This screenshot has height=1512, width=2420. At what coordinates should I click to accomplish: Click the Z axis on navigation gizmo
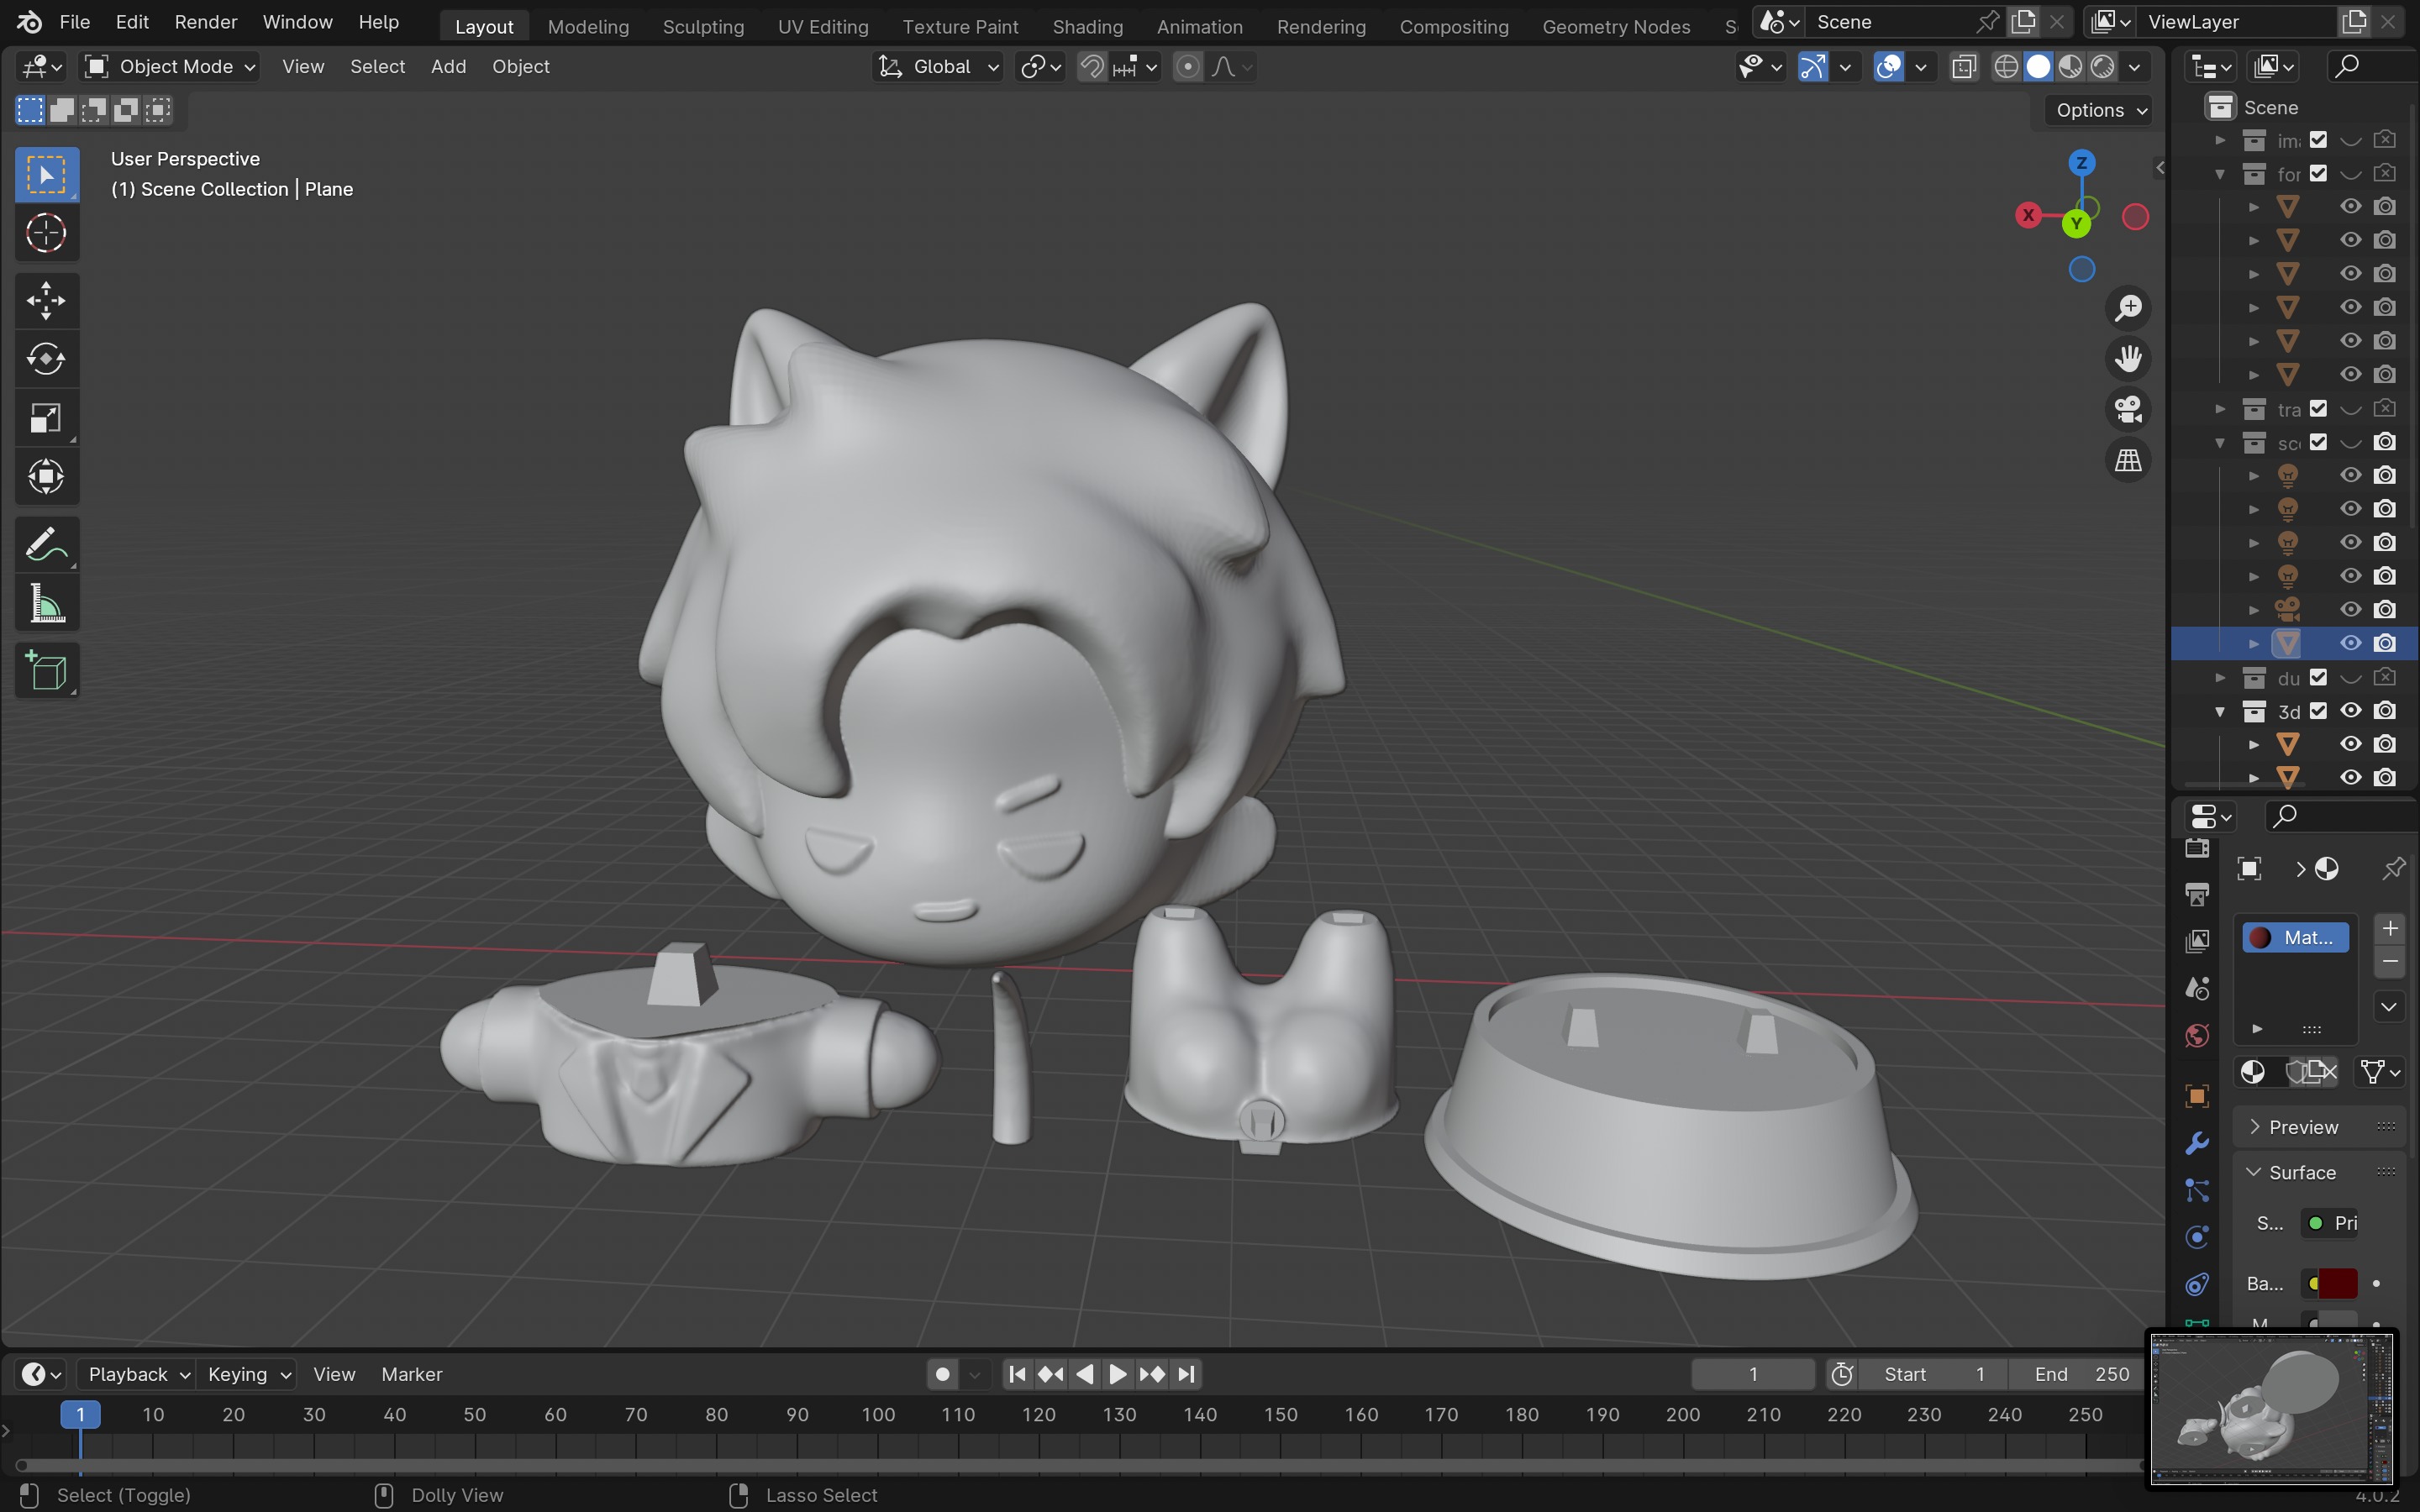[x=2082, y=163]
